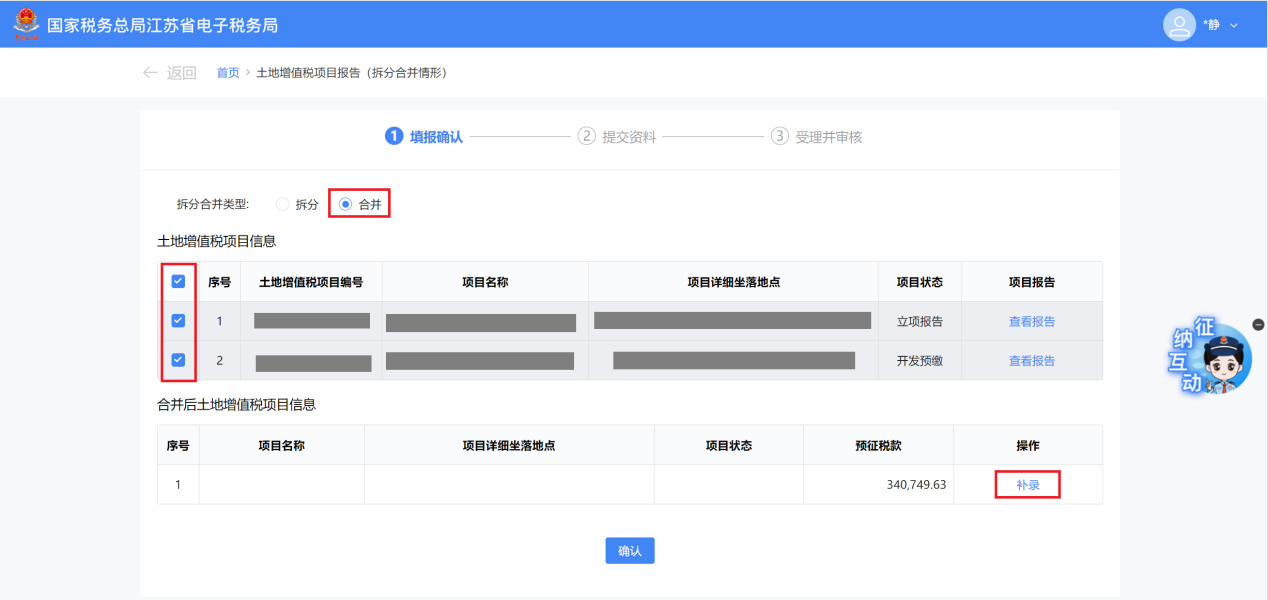Viewport: 1268px width, 600px height.
Task: Click 补录 in the merged project row
Action: [x=1027, y=485]
